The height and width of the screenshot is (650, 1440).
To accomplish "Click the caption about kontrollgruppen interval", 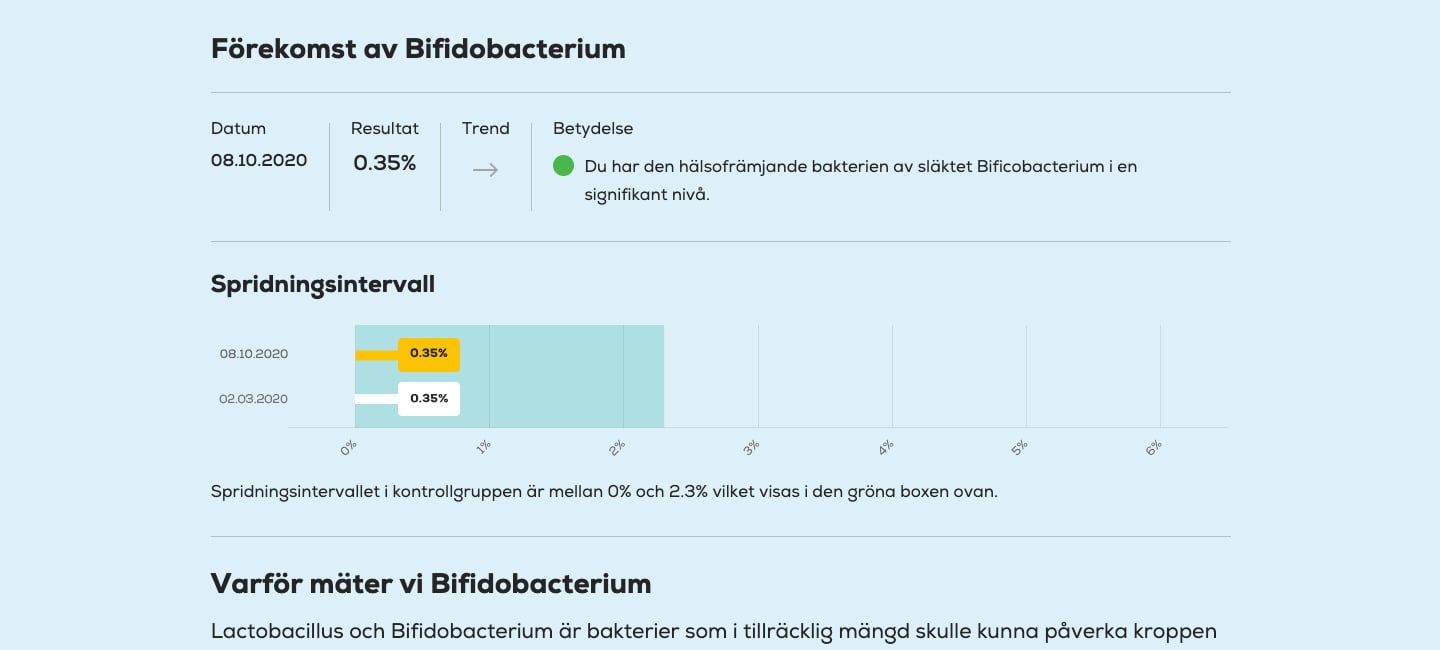I will coord(604,492).
